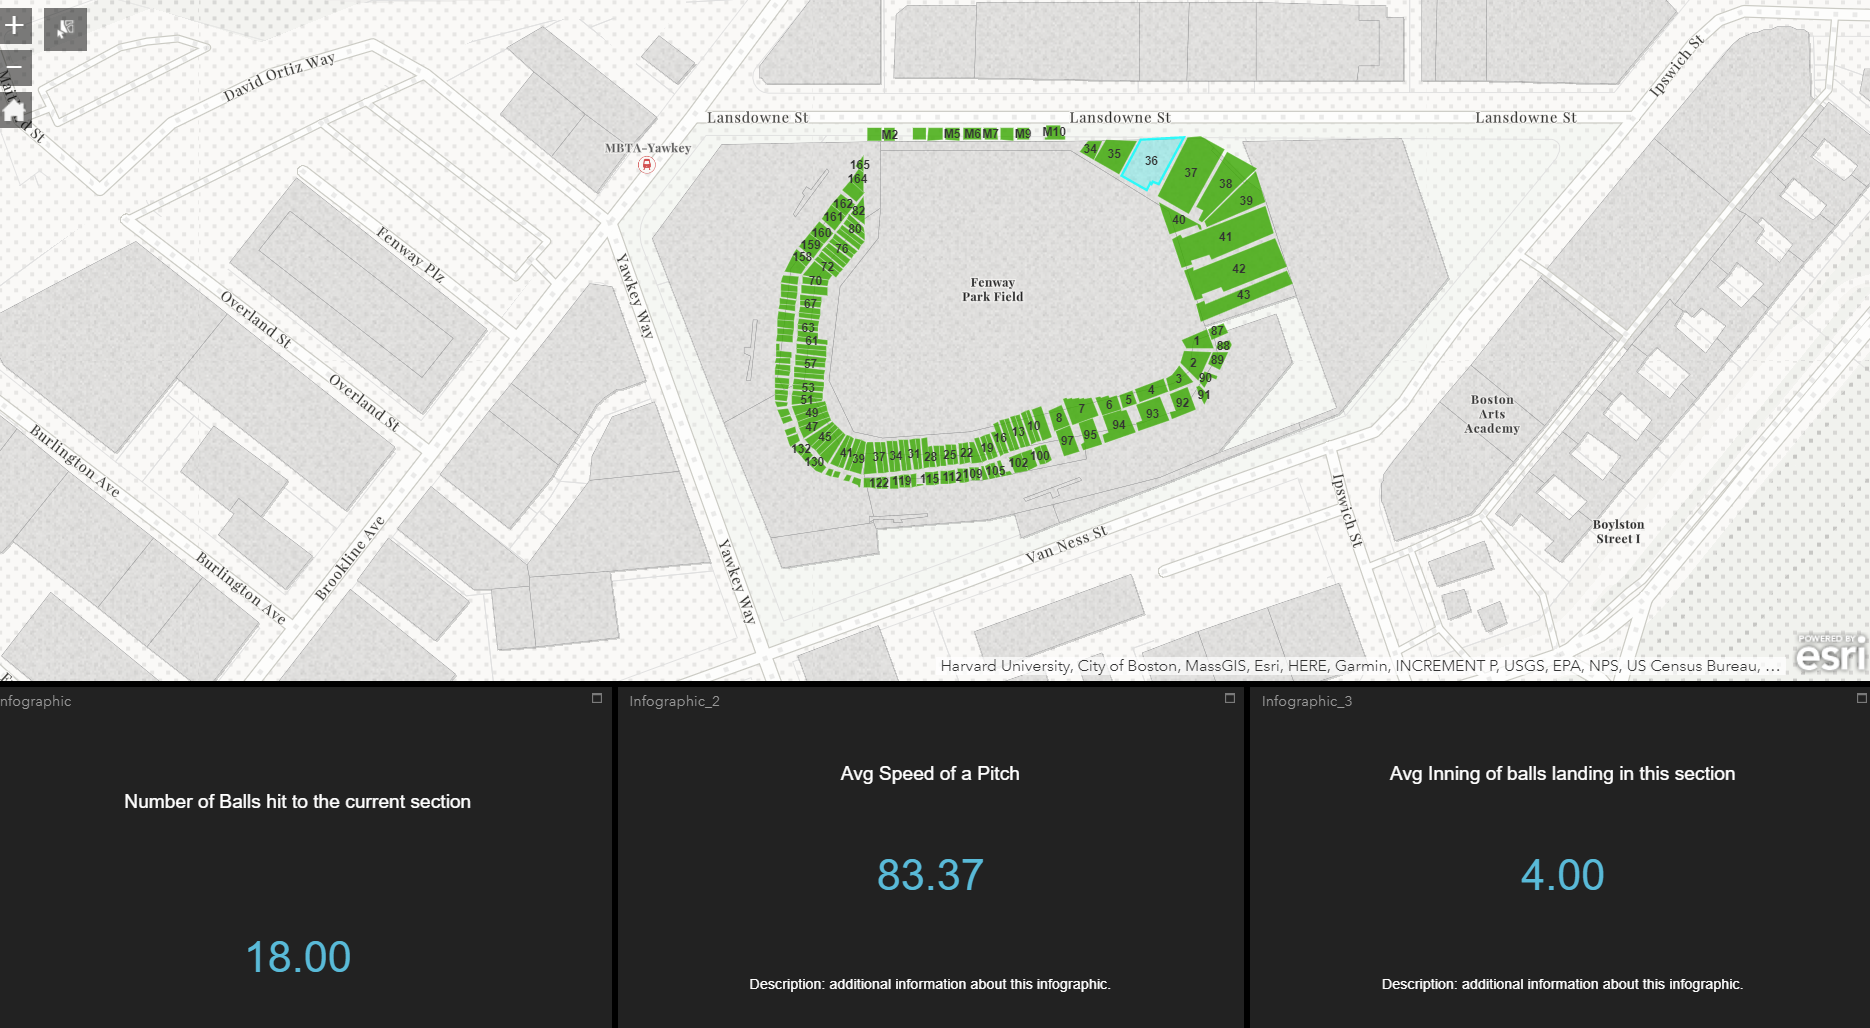Select right field section 1
The width and height of the screenshot is (1870, 1028).
coord(1196,341)
